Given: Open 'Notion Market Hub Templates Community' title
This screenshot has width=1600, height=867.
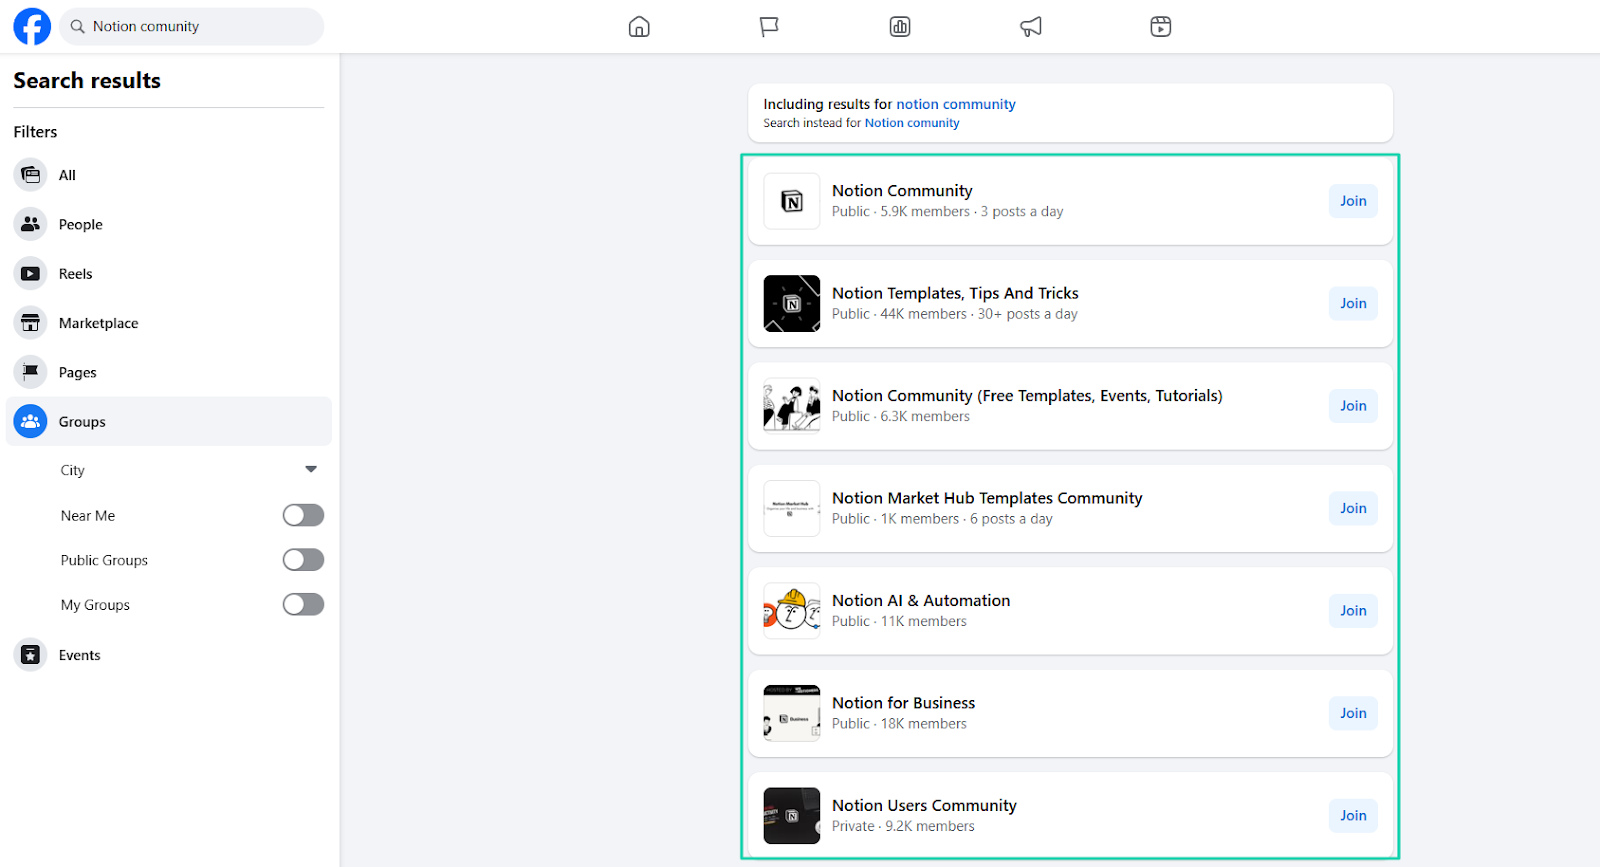Looking at the screenshot, I should (x=987, y=498).
